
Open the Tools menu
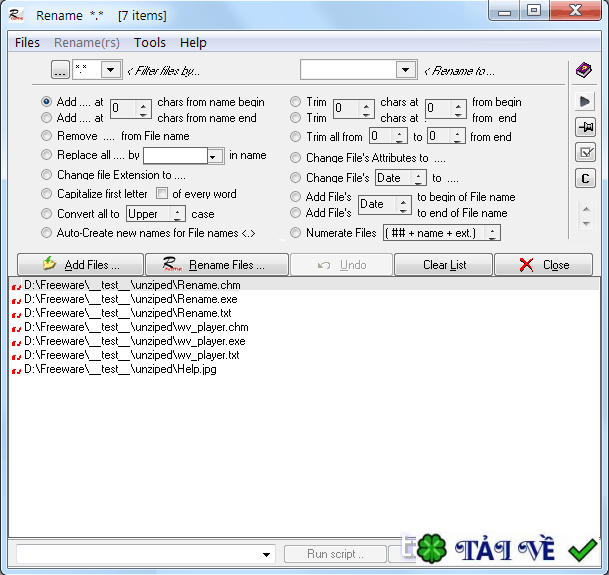point(150,42)
